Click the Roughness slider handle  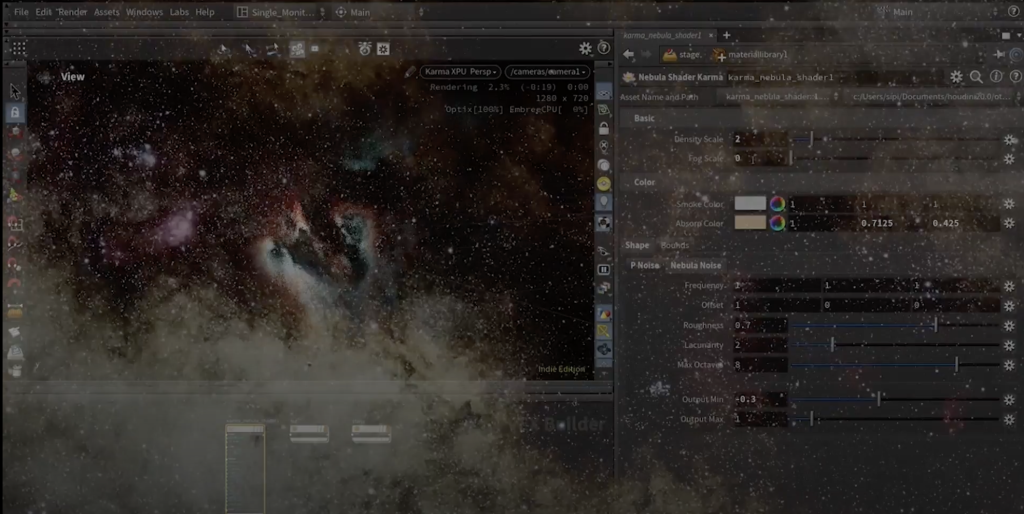pos(936,325)
